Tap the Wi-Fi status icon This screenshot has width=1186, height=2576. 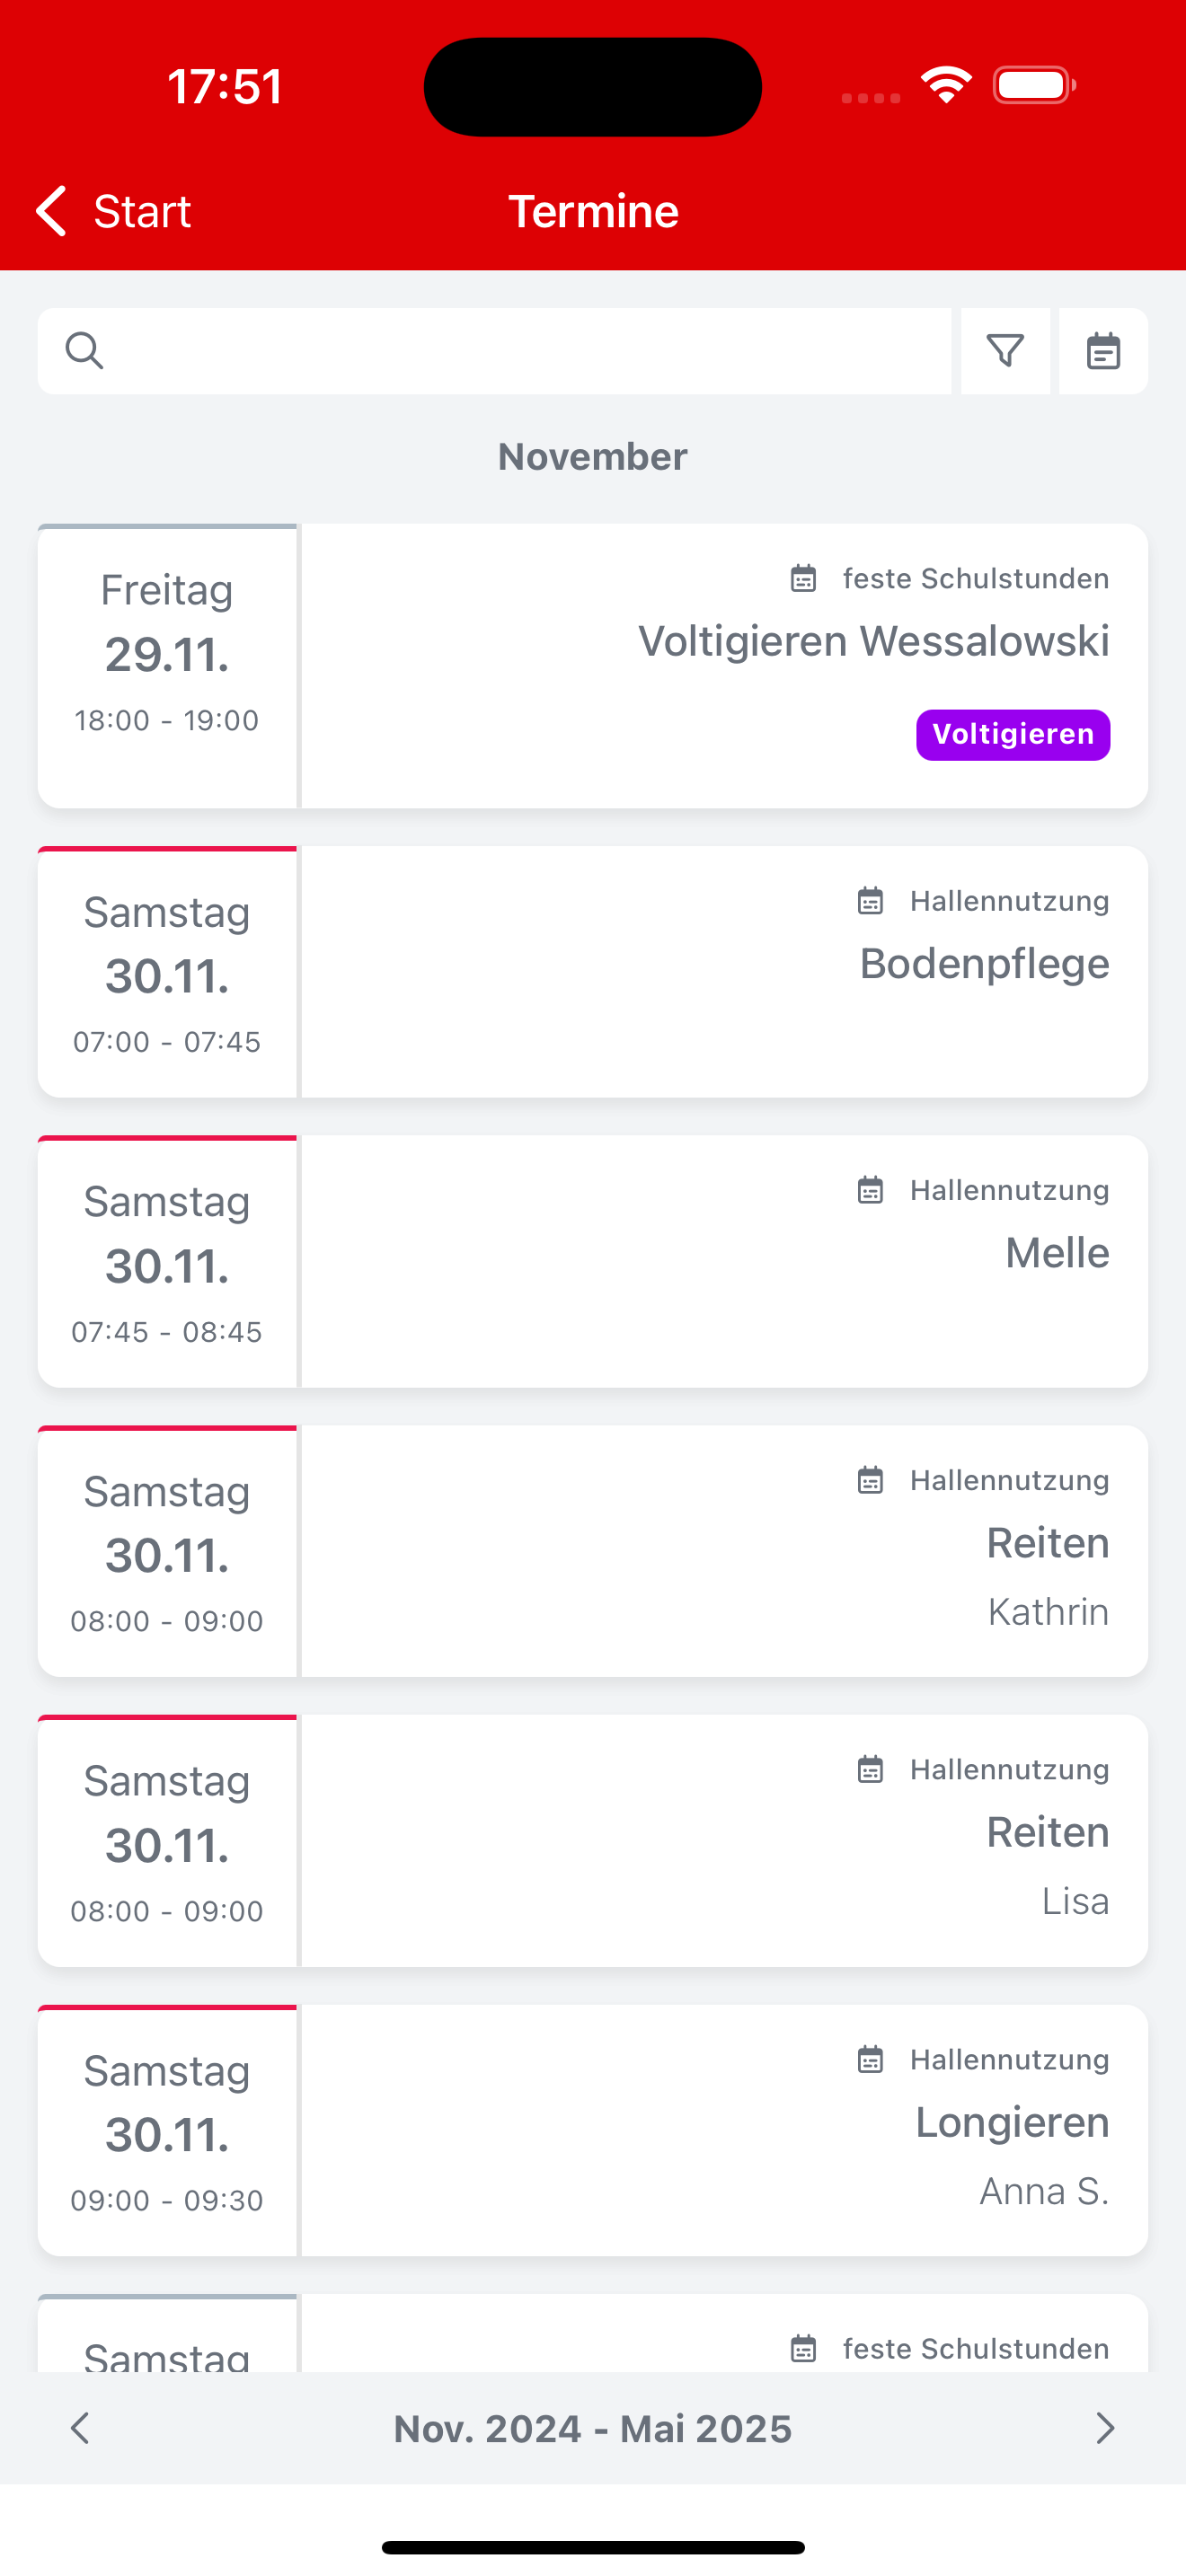click(x=946, y=85)
